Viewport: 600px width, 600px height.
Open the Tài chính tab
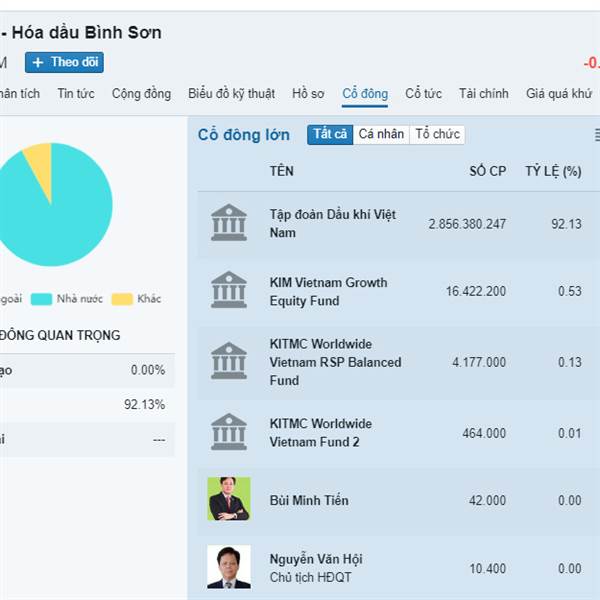point(484,94)
